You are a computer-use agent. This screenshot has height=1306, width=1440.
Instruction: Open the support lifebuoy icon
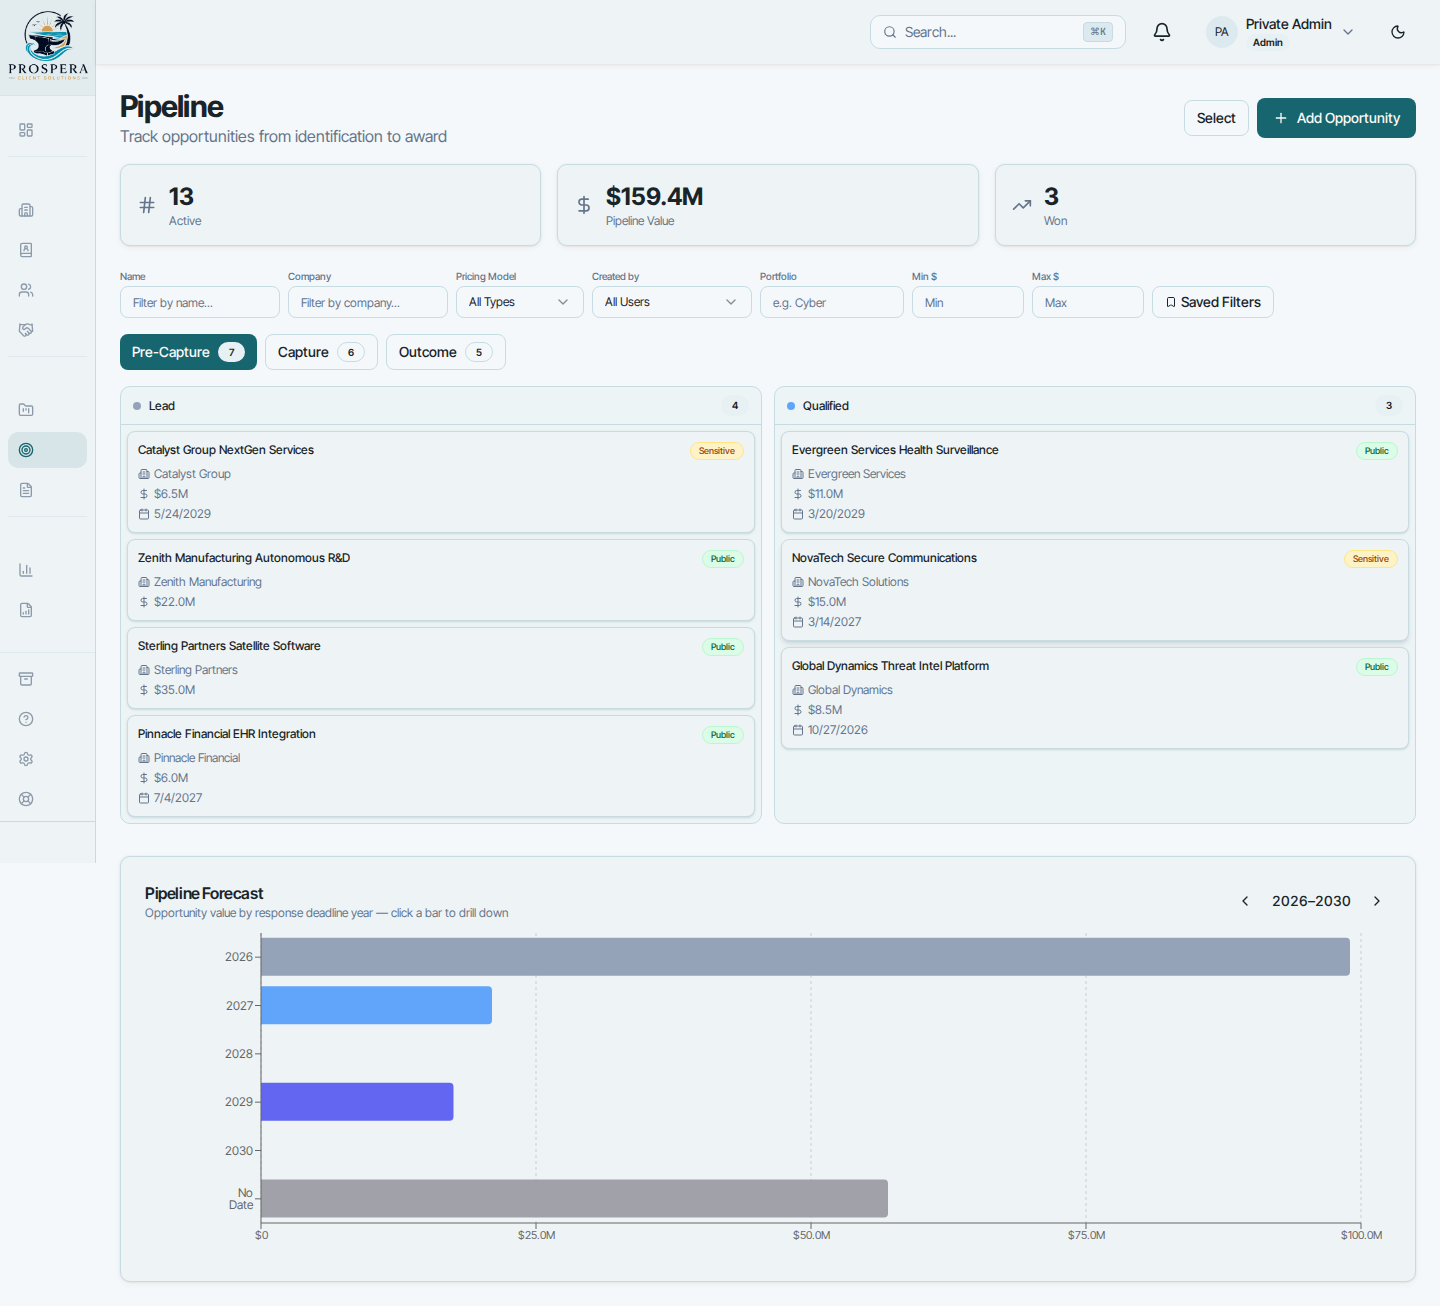click(x=26, y=799)
